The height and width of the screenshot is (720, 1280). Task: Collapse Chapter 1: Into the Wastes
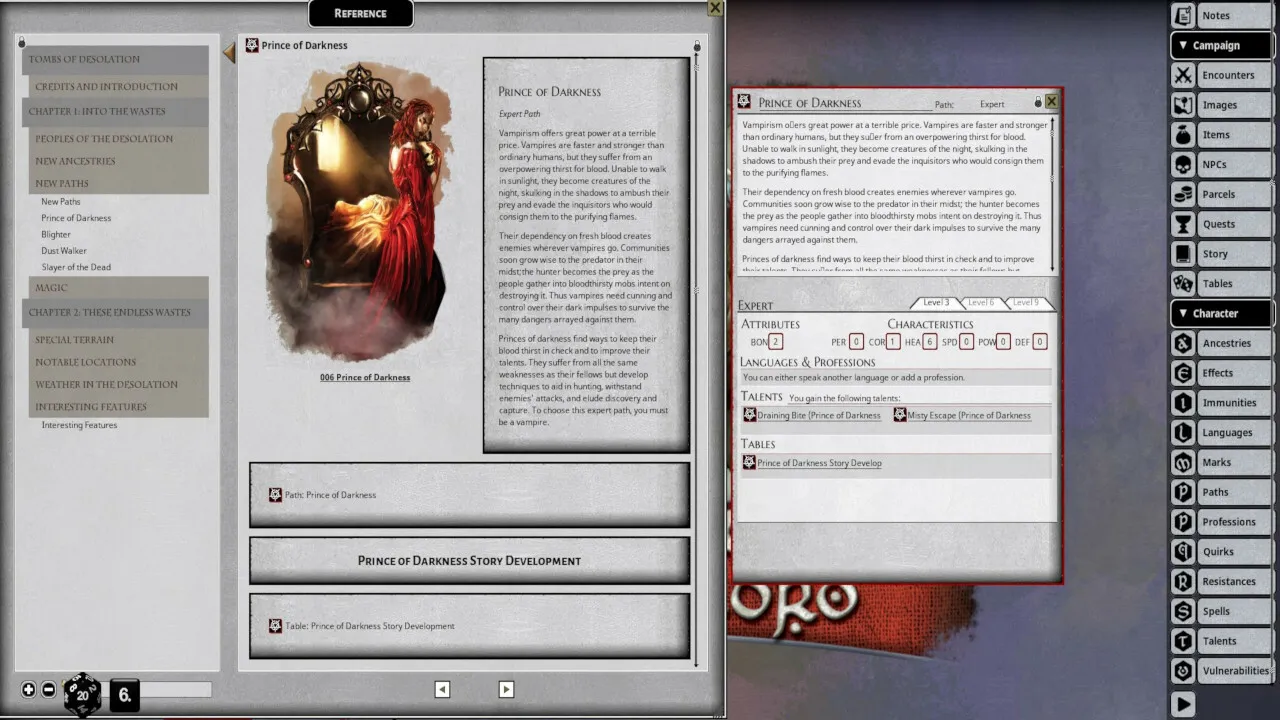[115, 112]
